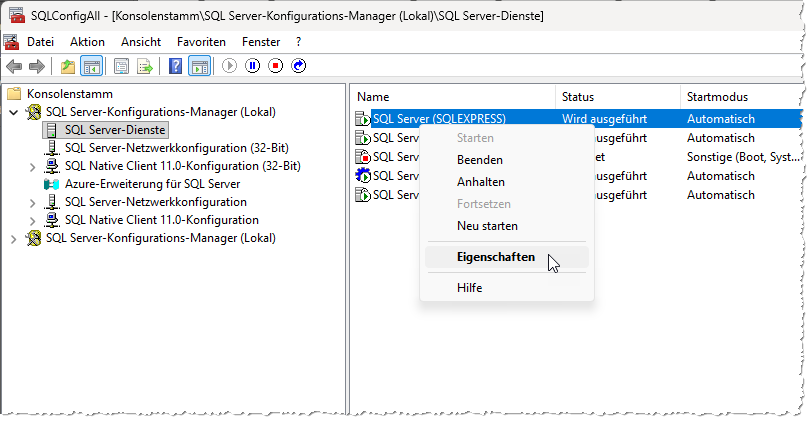Open the Ansicht menu
Image resolution: width=810 pixels, height=422 pixels.
[x=141, y=42]
